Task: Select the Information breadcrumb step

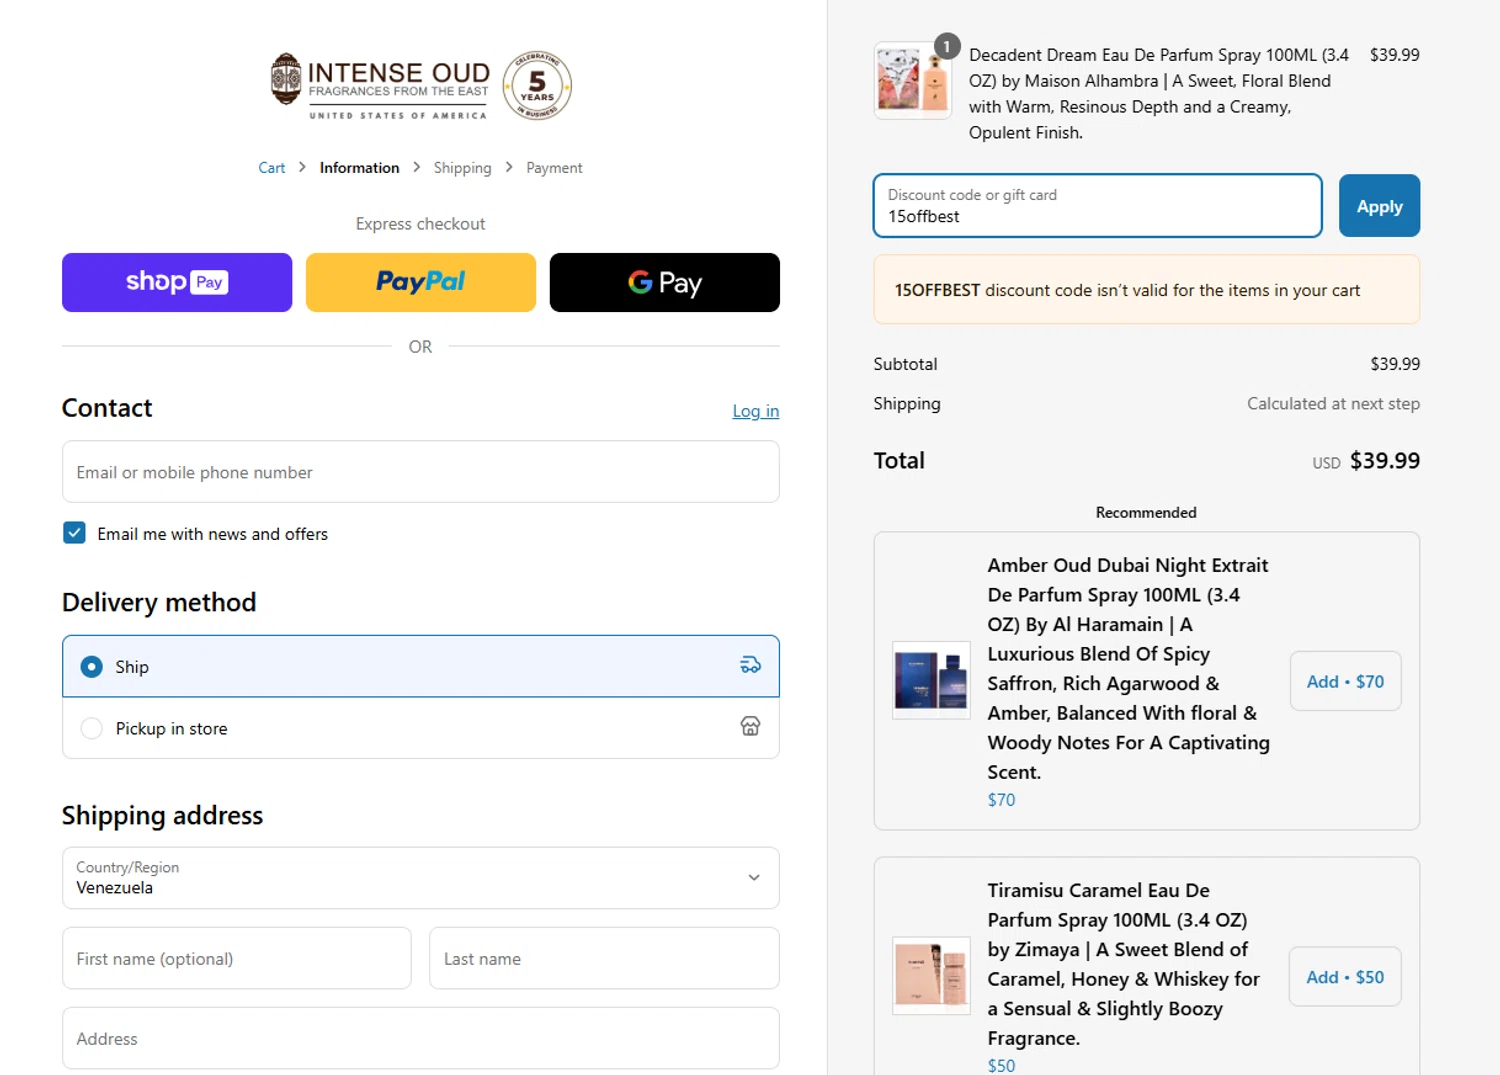Action: tap(359, 168)
